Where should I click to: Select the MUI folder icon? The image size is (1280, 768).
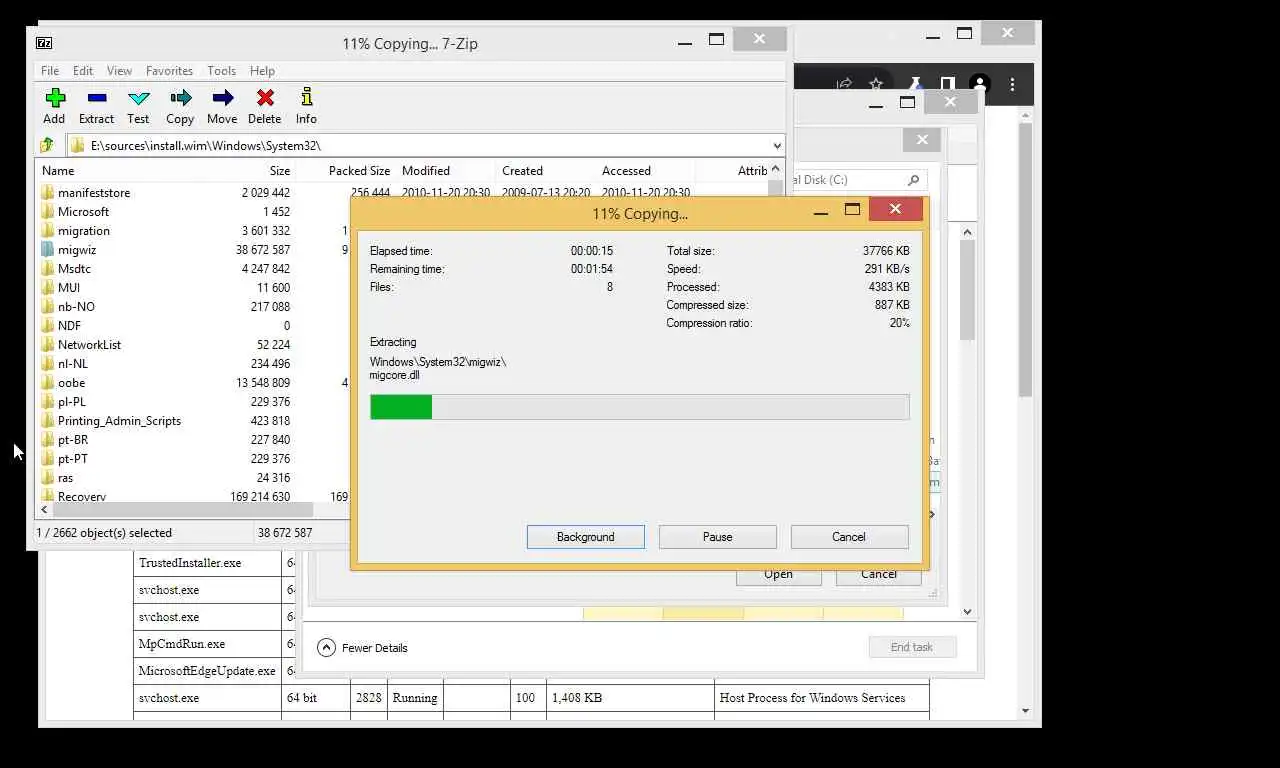coord(48,287)
